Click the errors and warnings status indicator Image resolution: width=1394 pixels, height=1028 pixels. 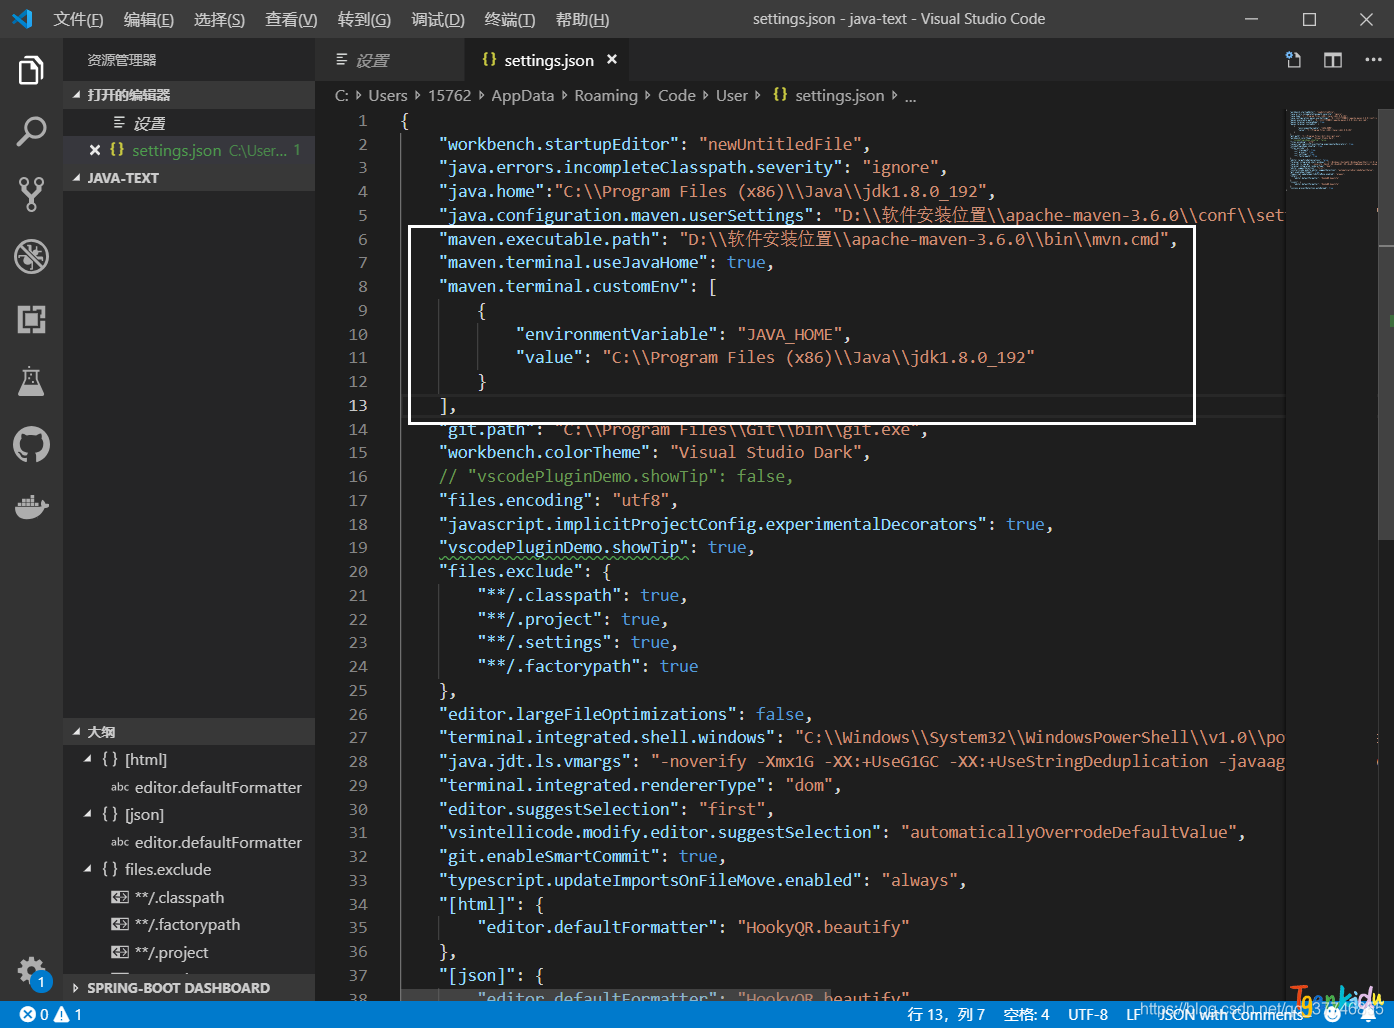point(51,1014)
